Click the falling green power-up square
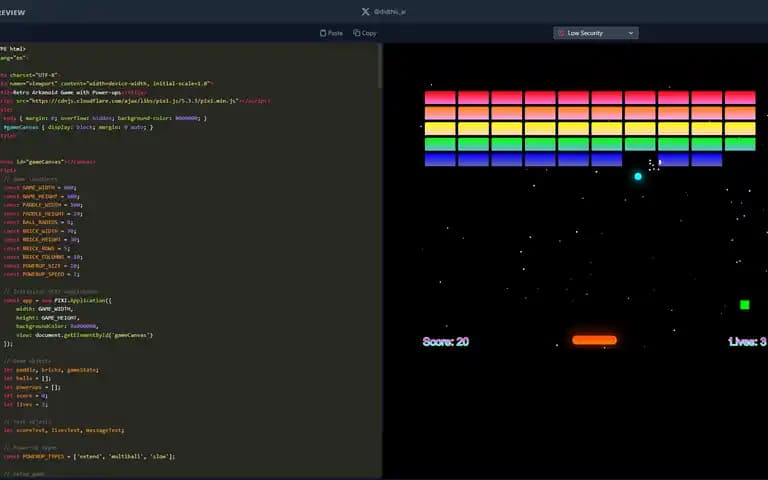 coord(744,305)
